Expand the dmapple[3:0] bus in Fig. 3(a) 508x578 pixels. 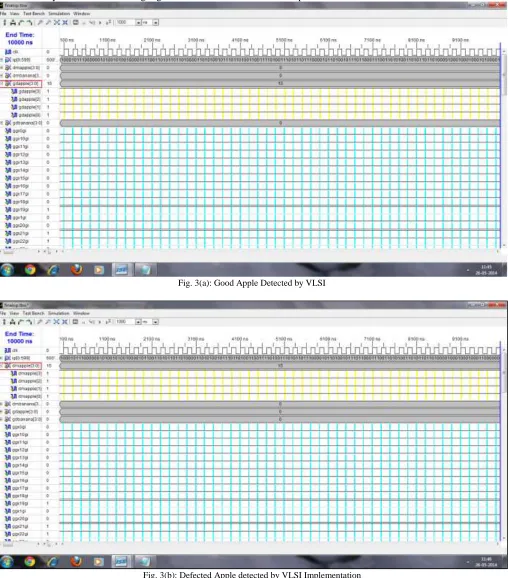tap(1, 68)
